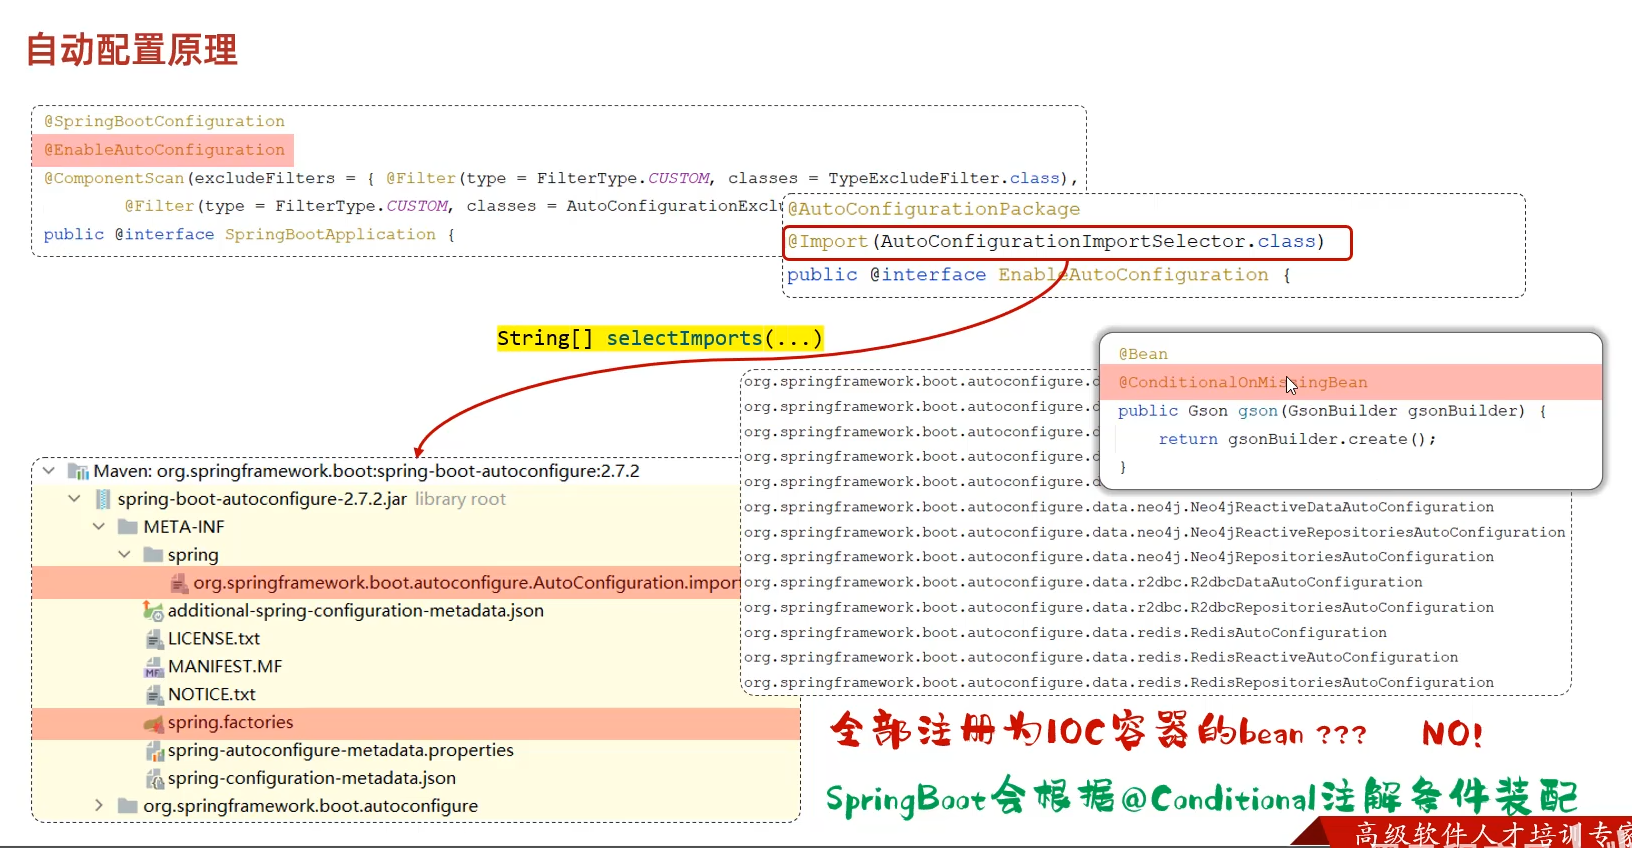The image size is (1632, 848).
Task: Click the Maven library icon in the tree
Action: click(x=79, y=471)
